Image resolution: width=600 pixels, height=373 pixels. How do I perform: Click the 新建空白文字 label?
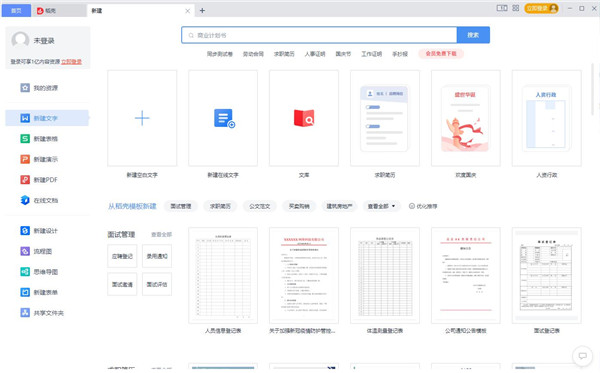pos(142,175)
